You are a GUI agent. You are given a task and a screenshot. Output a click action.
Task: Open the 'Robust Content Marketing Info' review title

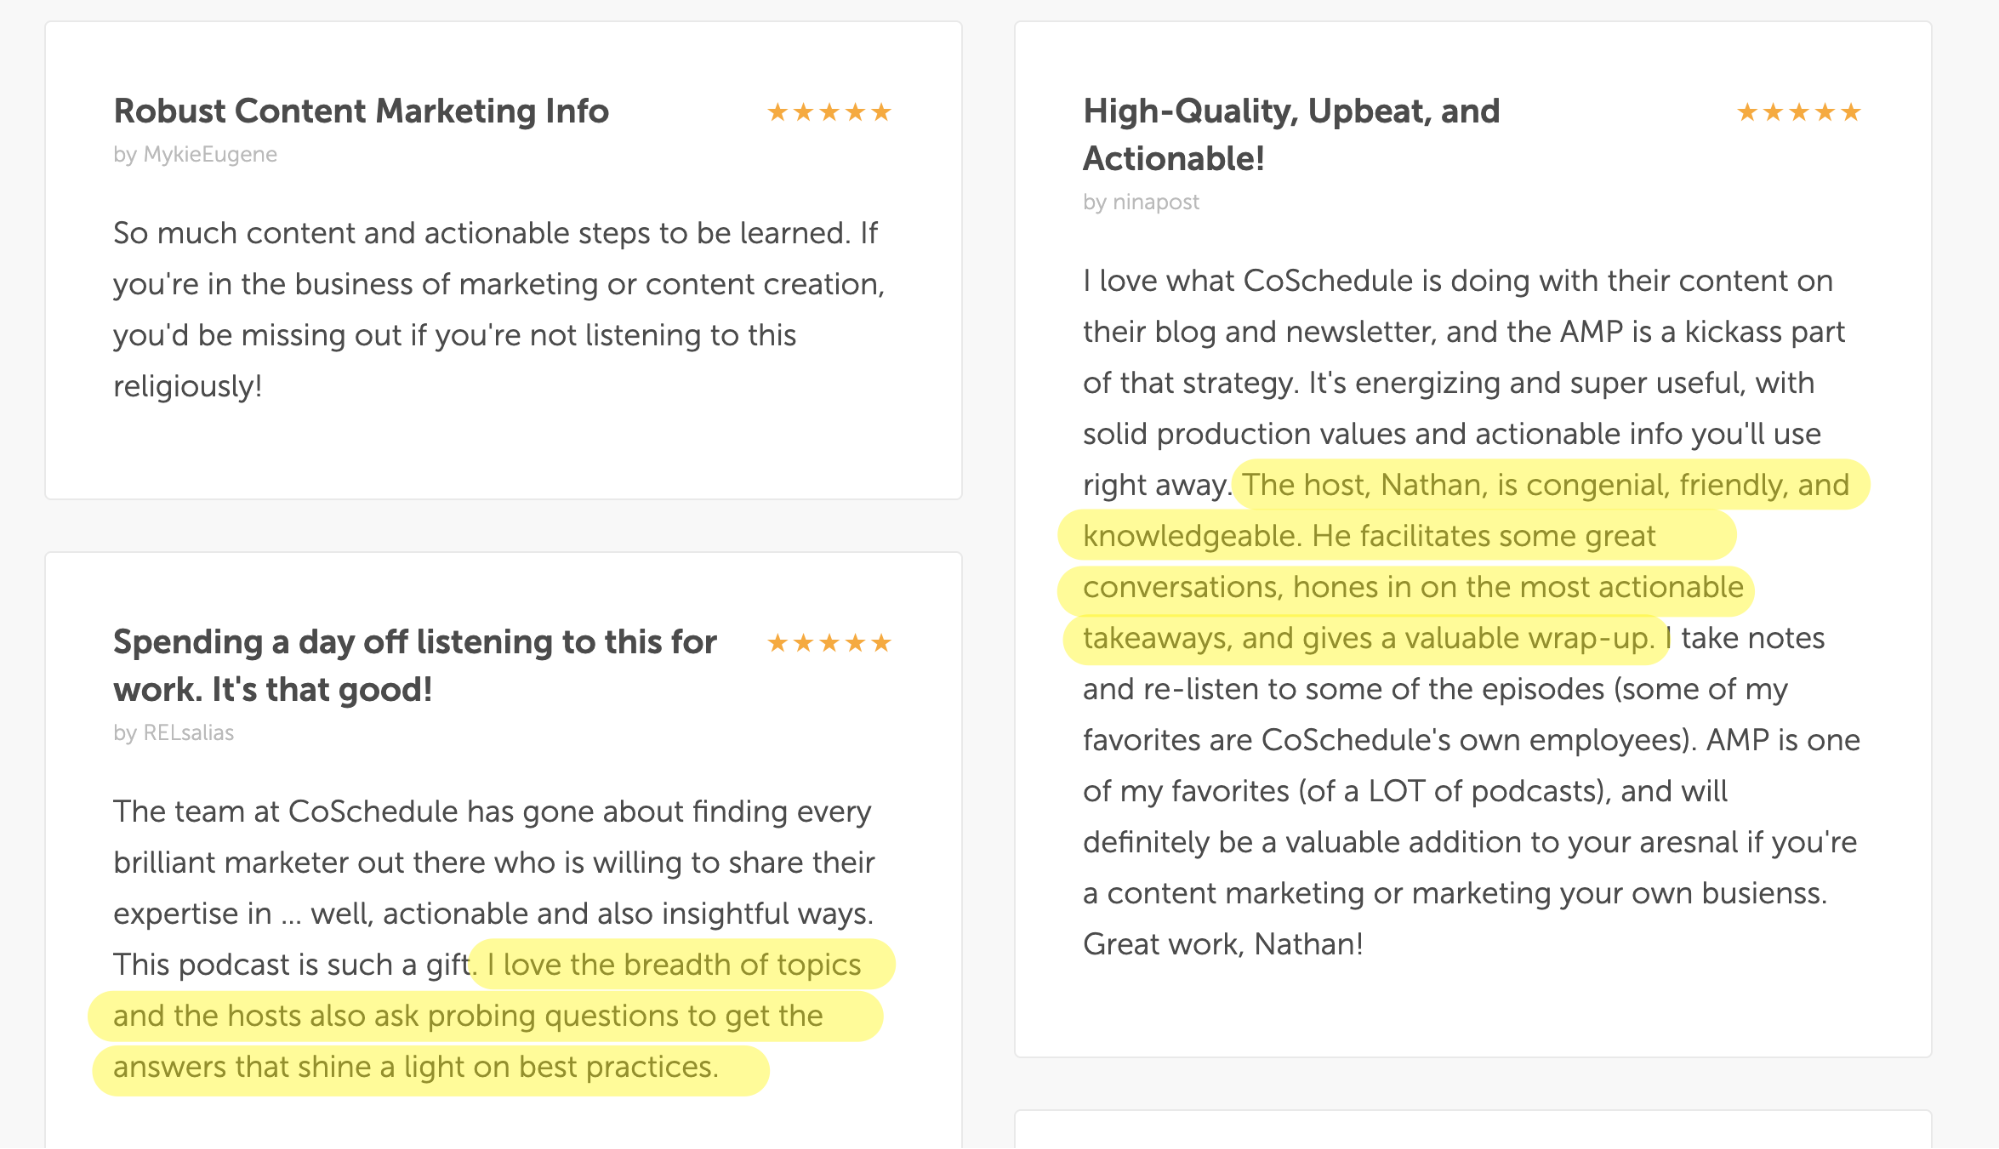(361, 111)
